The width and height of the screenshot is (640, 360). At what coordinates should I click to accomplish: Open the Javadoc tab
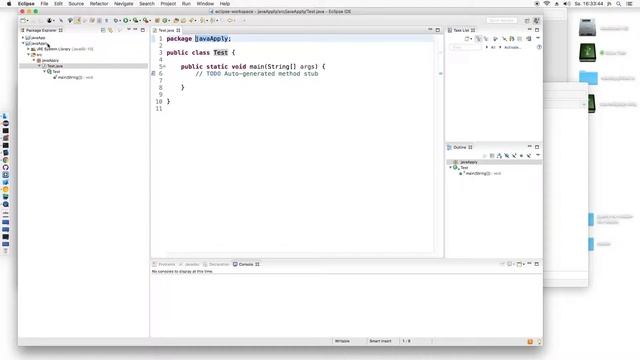click(x=189, y=264)
